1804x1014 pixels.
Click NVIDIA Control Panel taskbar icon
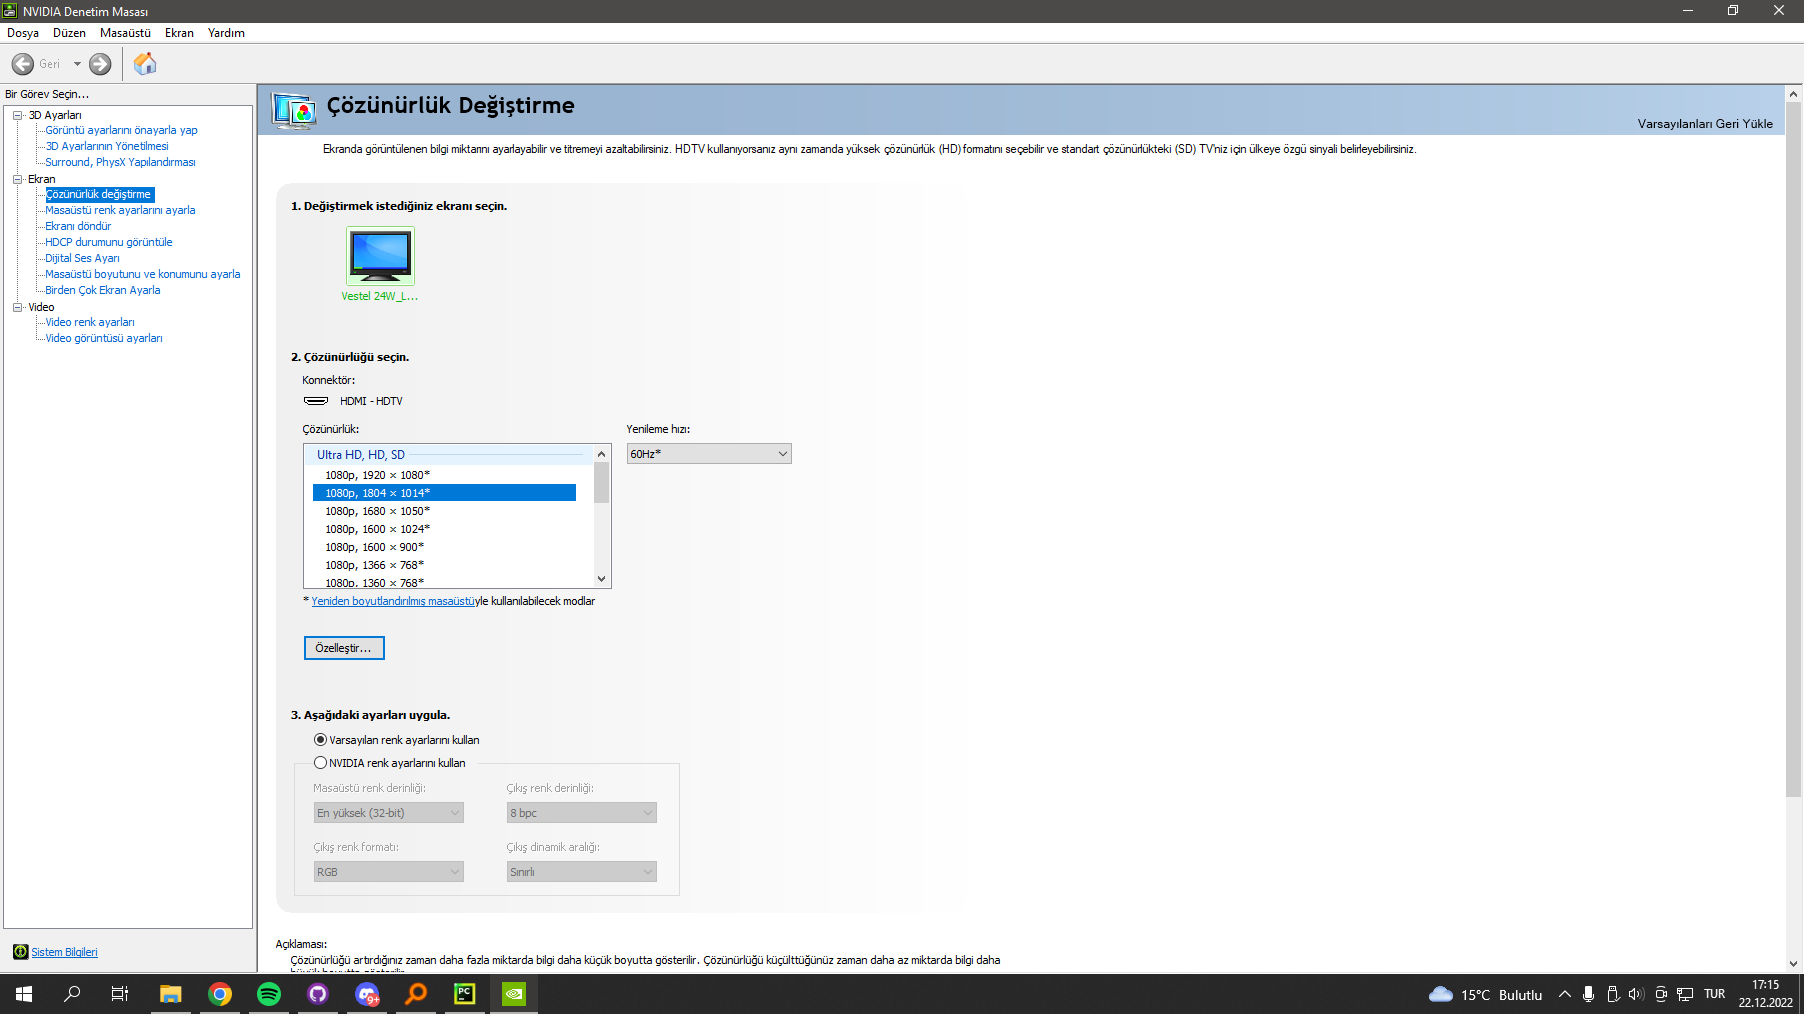pos(514,994)
